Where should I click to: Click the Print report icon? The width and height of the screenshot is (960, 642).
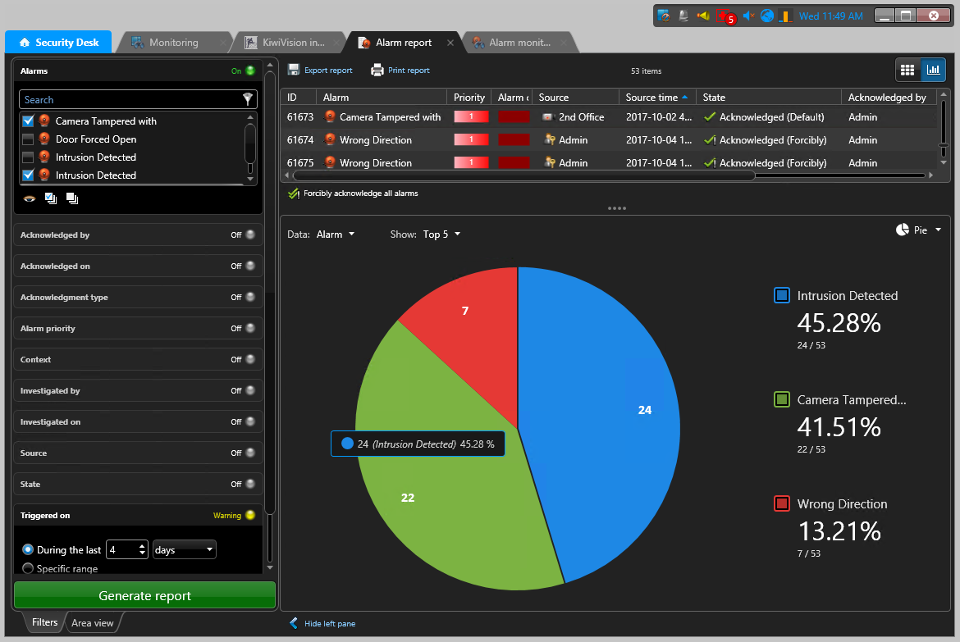pos(400,70)
